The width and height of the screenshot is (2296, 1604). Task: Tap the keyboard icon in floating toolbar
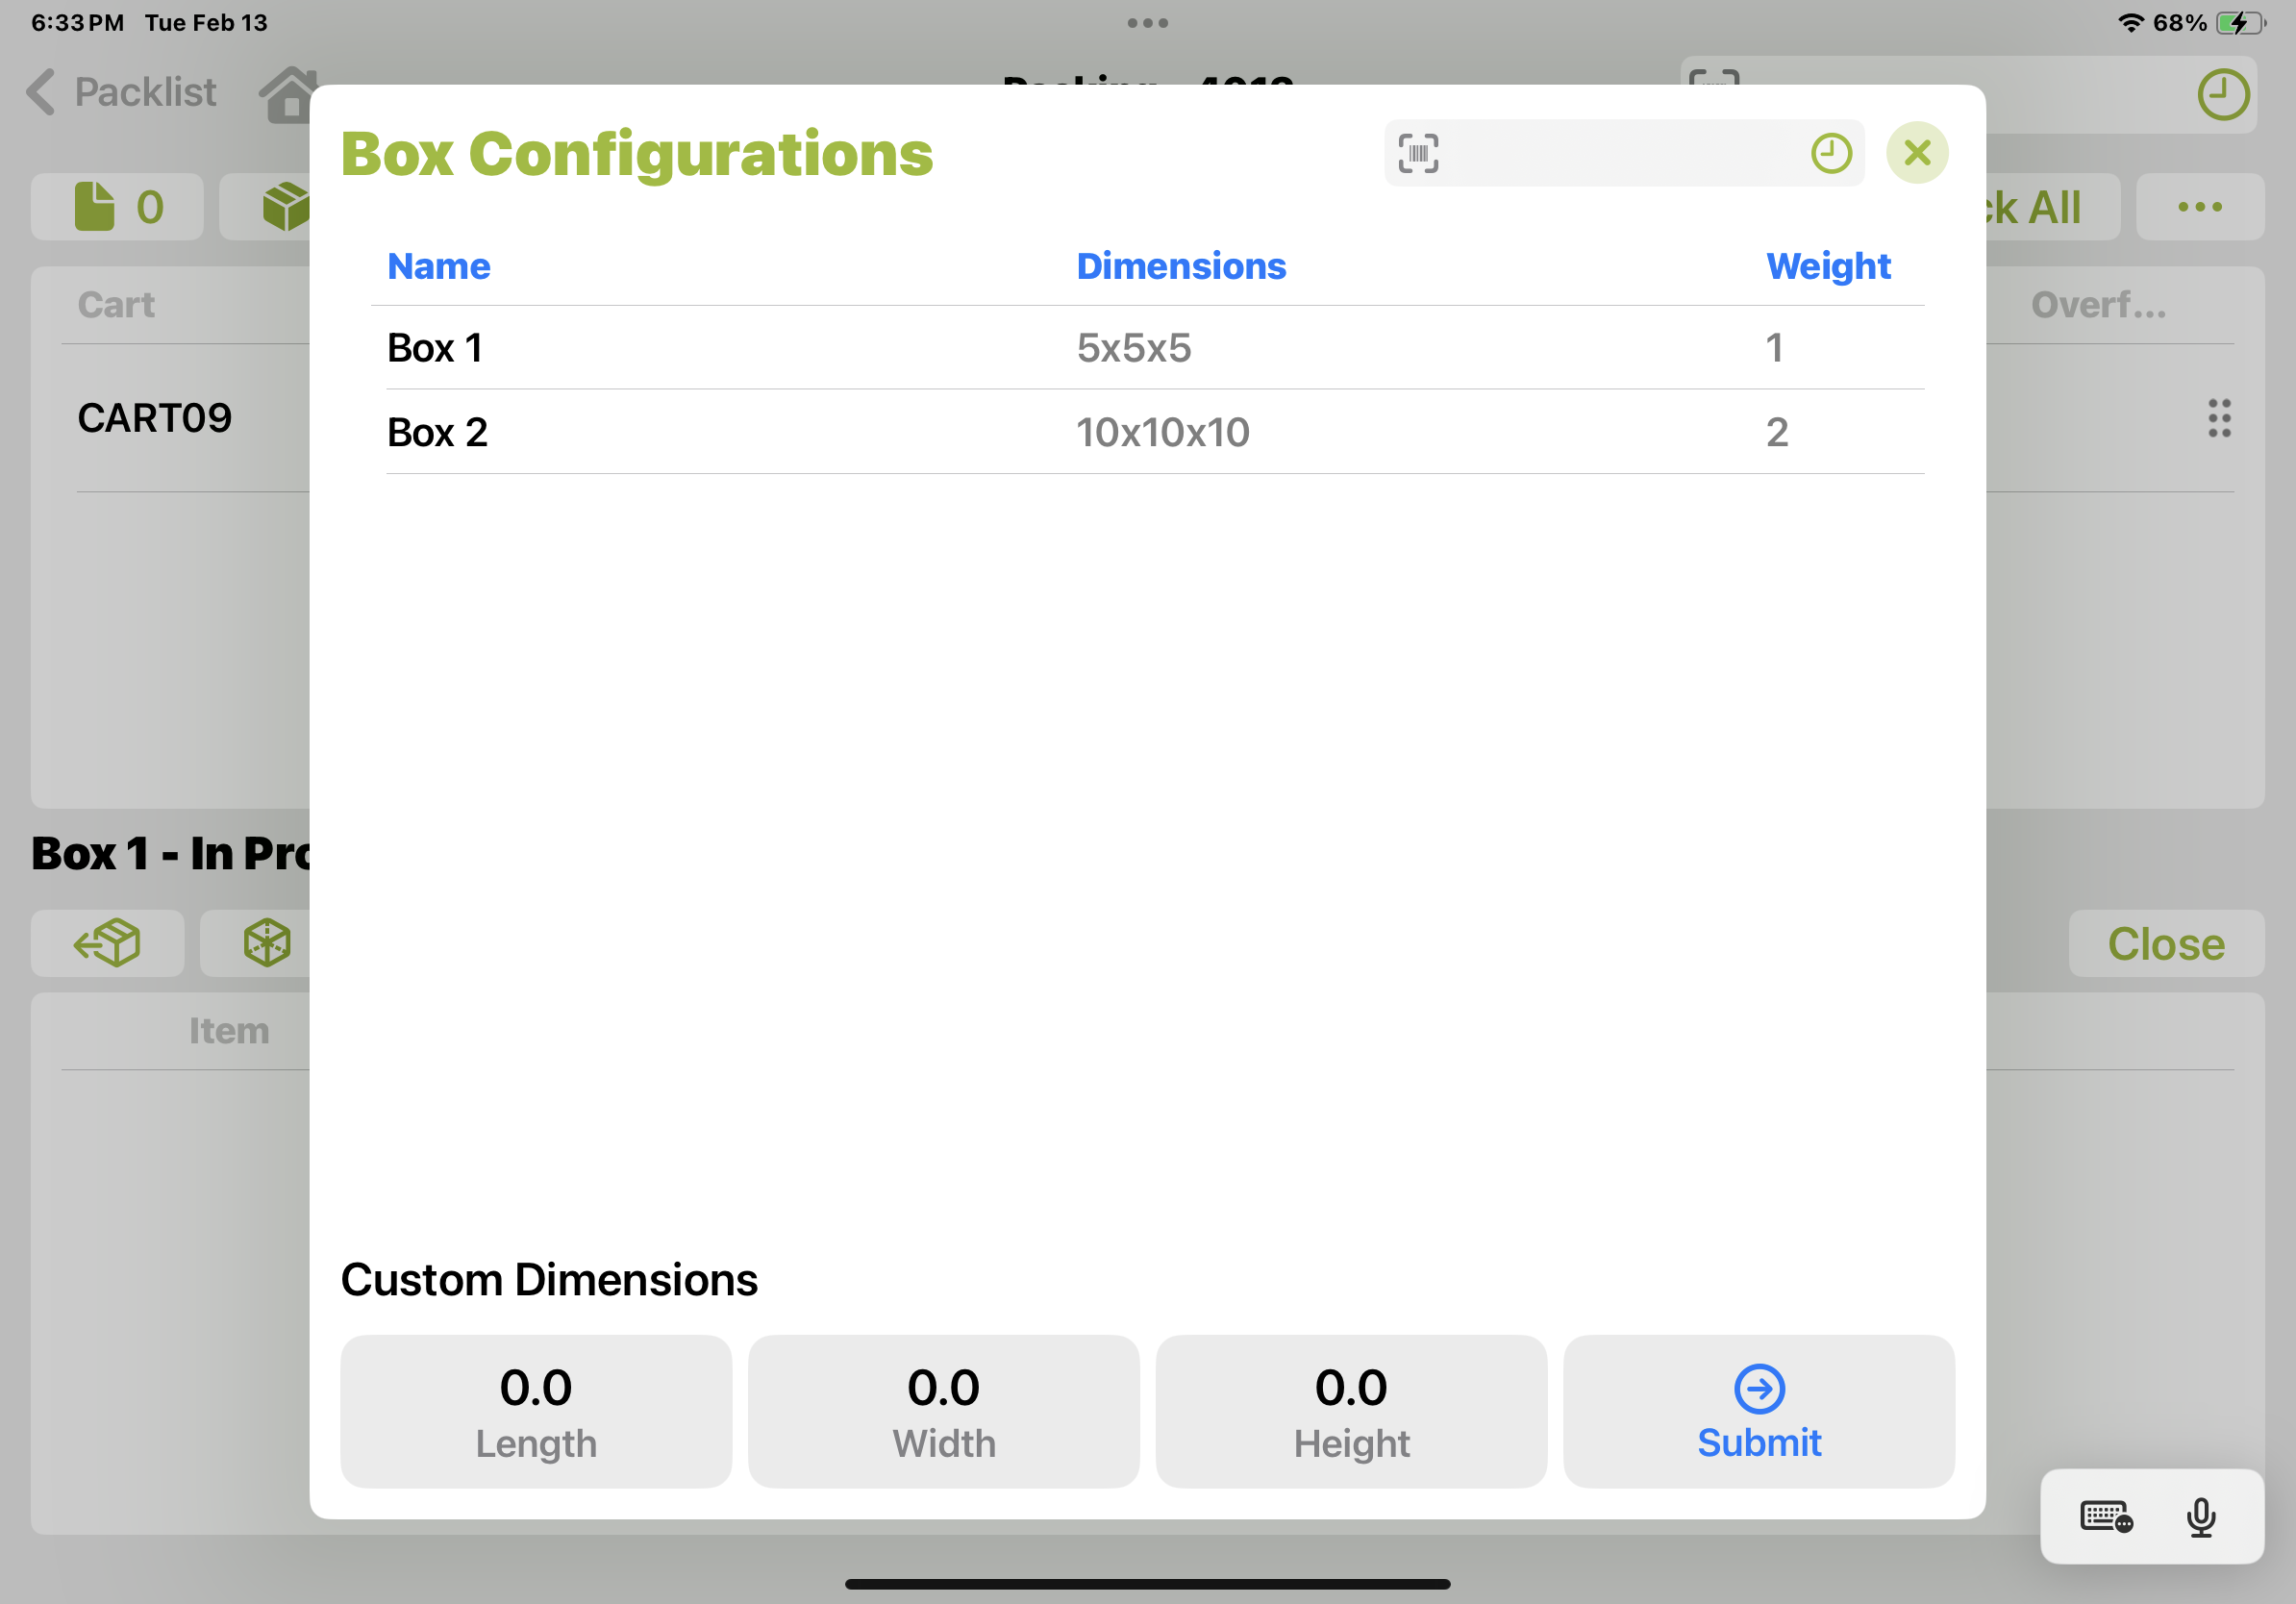pyautogui.click(x=2105, y=1516)
